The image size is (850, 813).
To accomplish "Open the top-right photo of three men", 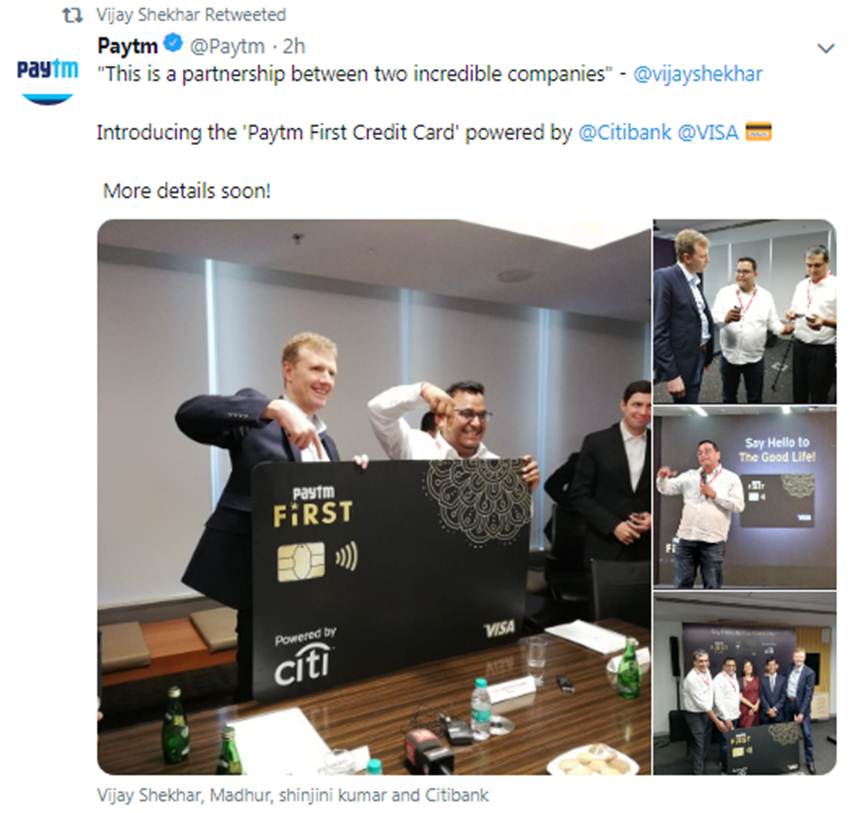I will click(x=745, y=312).
